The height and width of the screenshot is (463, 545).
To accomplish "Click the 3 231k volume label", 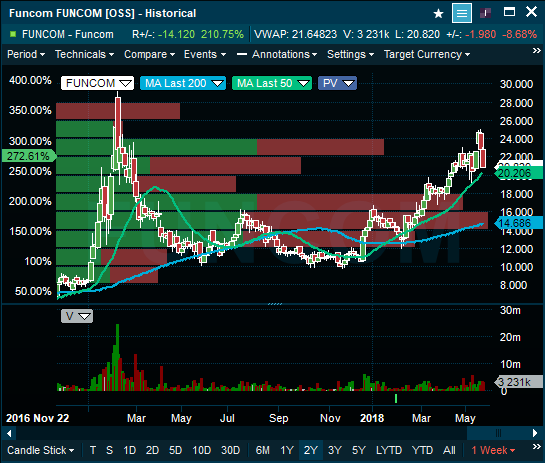I will (x=518, y=382).
